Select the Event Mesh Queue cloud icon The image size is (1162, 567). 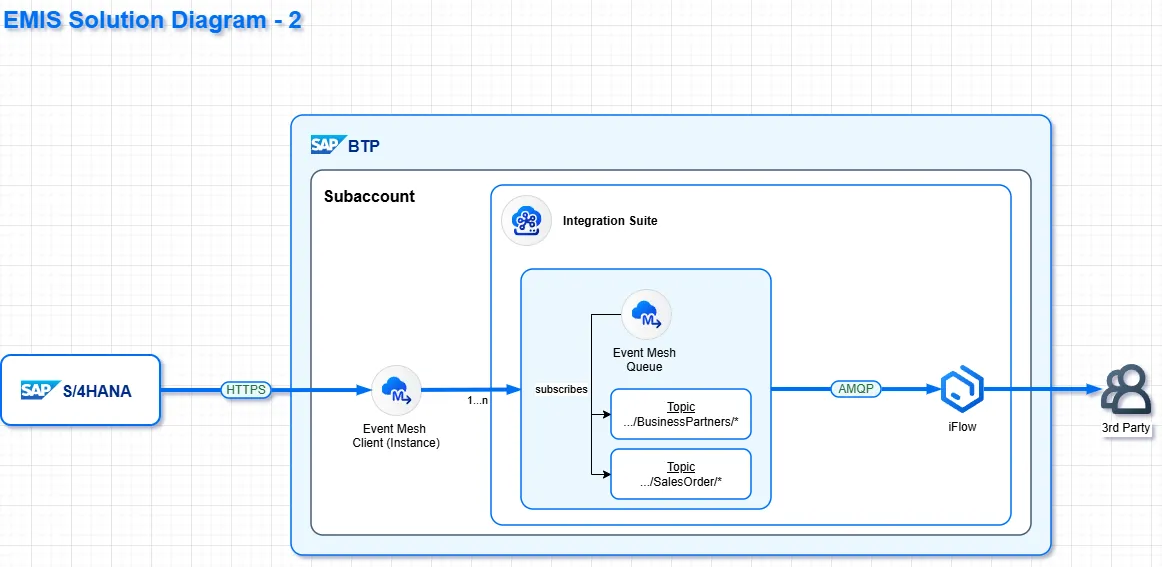point(646,314)
